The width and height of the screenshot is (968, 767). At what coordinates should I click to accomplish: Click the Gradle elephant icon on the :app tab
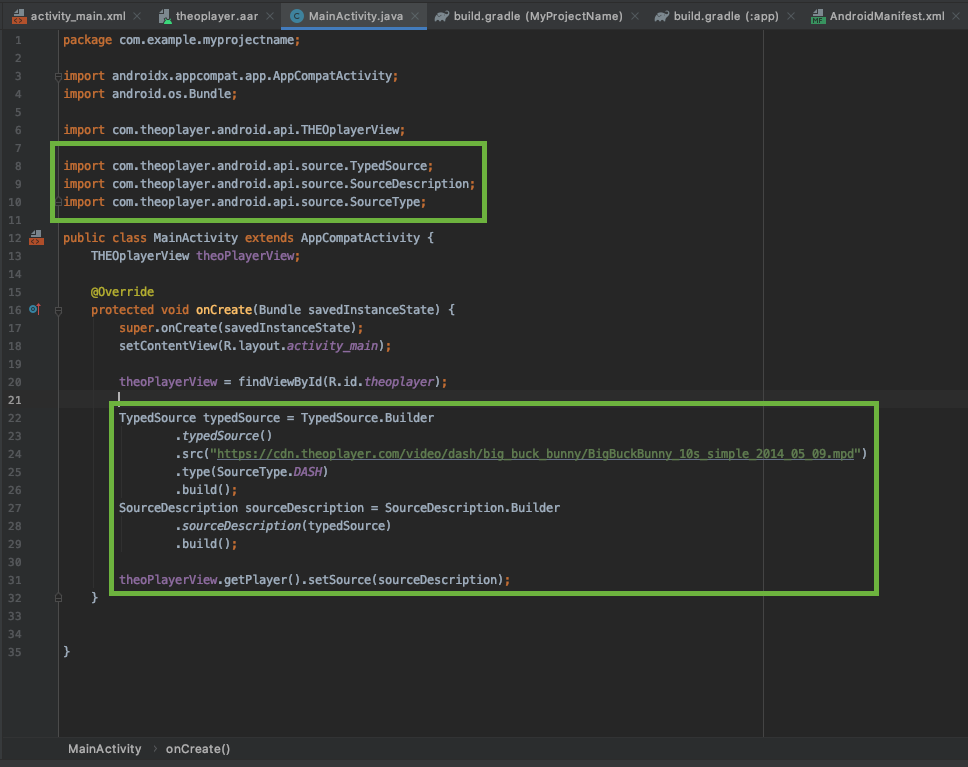661,16
